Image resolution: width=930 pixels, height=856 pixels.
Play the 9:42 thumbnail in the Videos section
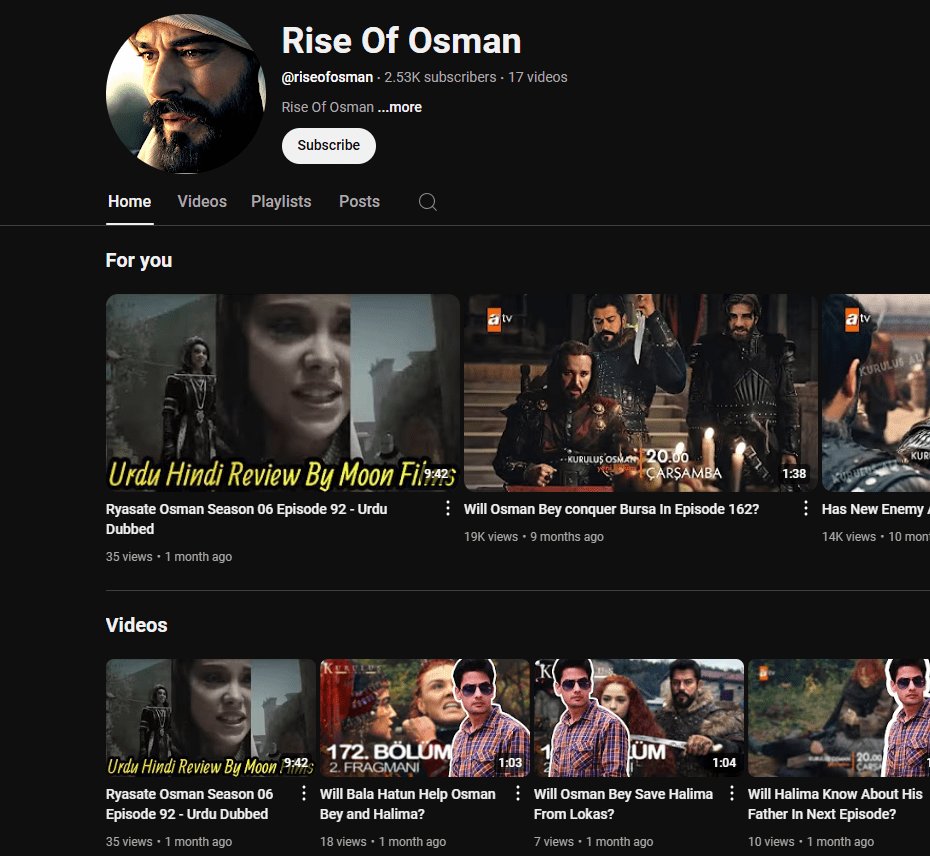(211, 718)
